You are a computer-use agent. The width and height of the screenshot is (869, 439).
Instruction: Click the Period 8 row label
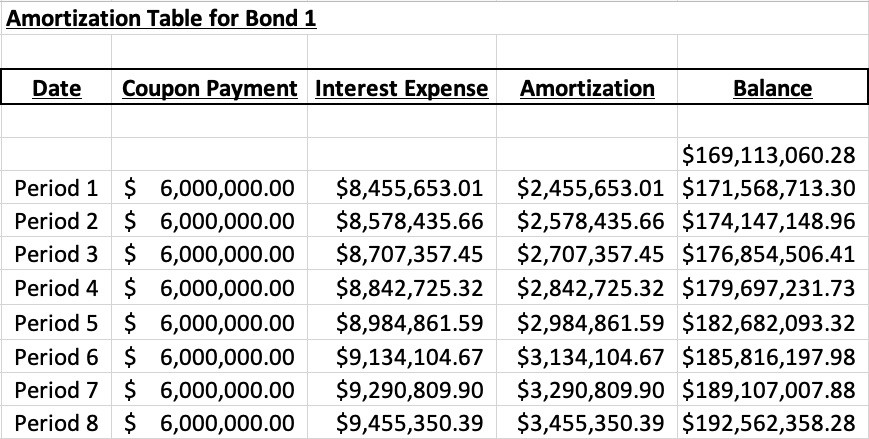(x=57, y=422)
